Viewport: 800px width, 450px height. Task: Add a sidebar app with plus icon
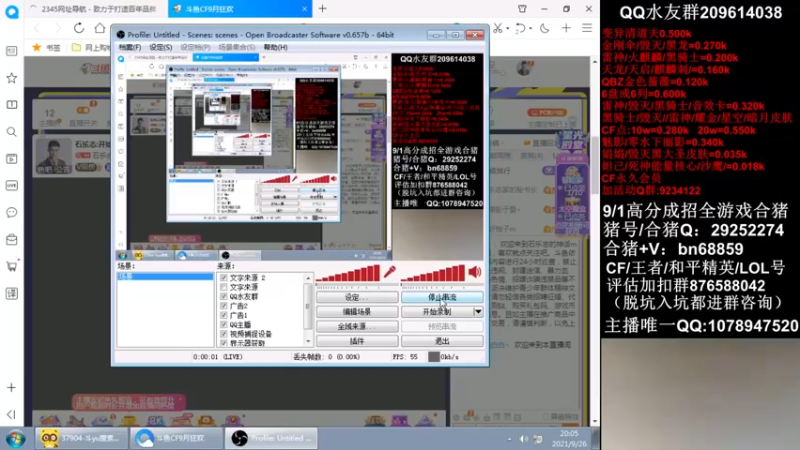pyautogui.click(x=11, y=388)
